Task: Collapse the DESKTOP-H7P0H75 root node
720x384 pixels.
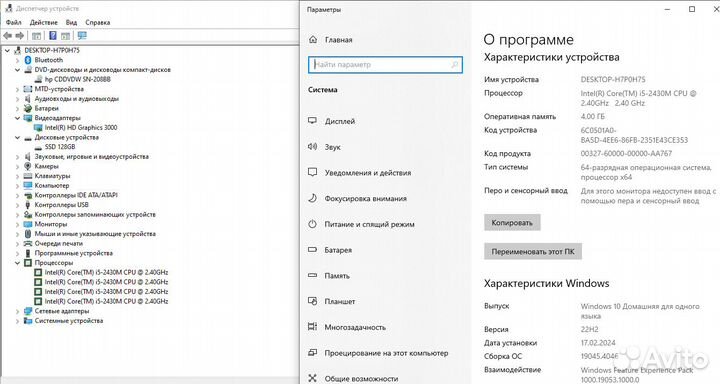Action: tap(7, 51)
